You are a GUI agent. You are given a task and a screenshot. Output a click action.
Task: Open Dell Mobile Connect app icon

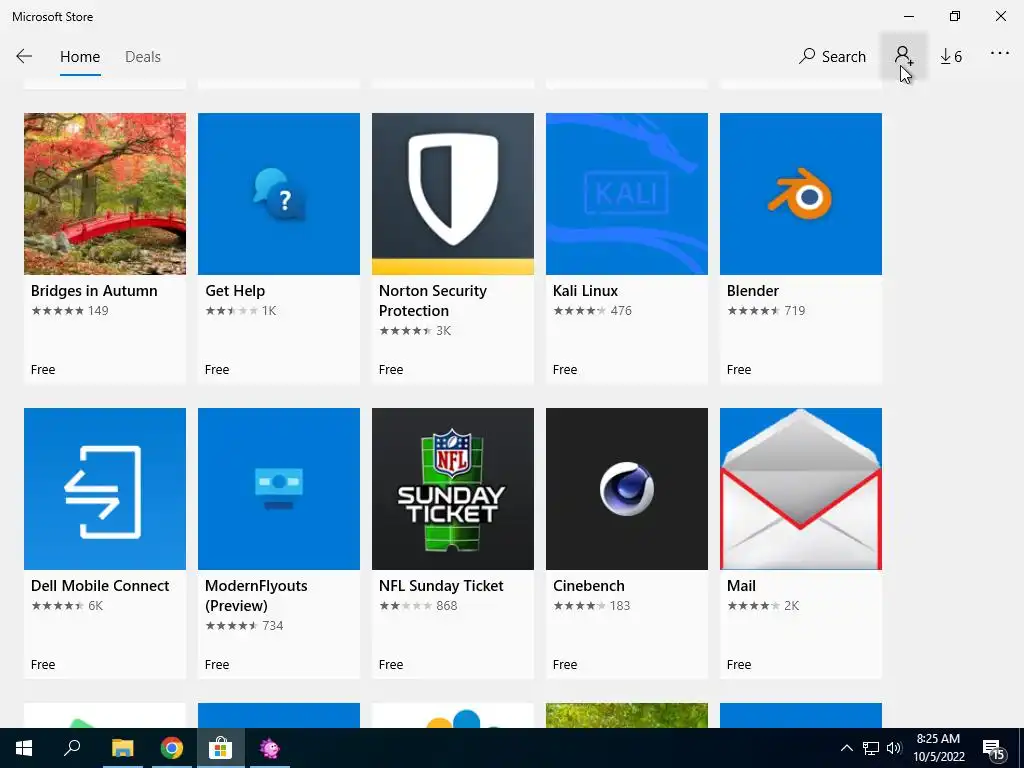(105, 489)
